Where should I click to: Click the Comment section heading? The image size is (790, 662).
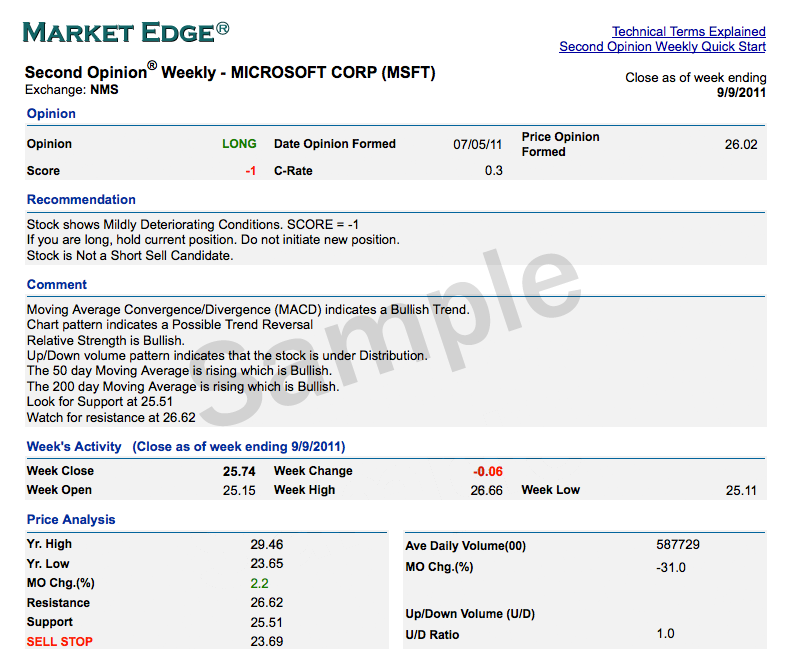click(57, 285)
